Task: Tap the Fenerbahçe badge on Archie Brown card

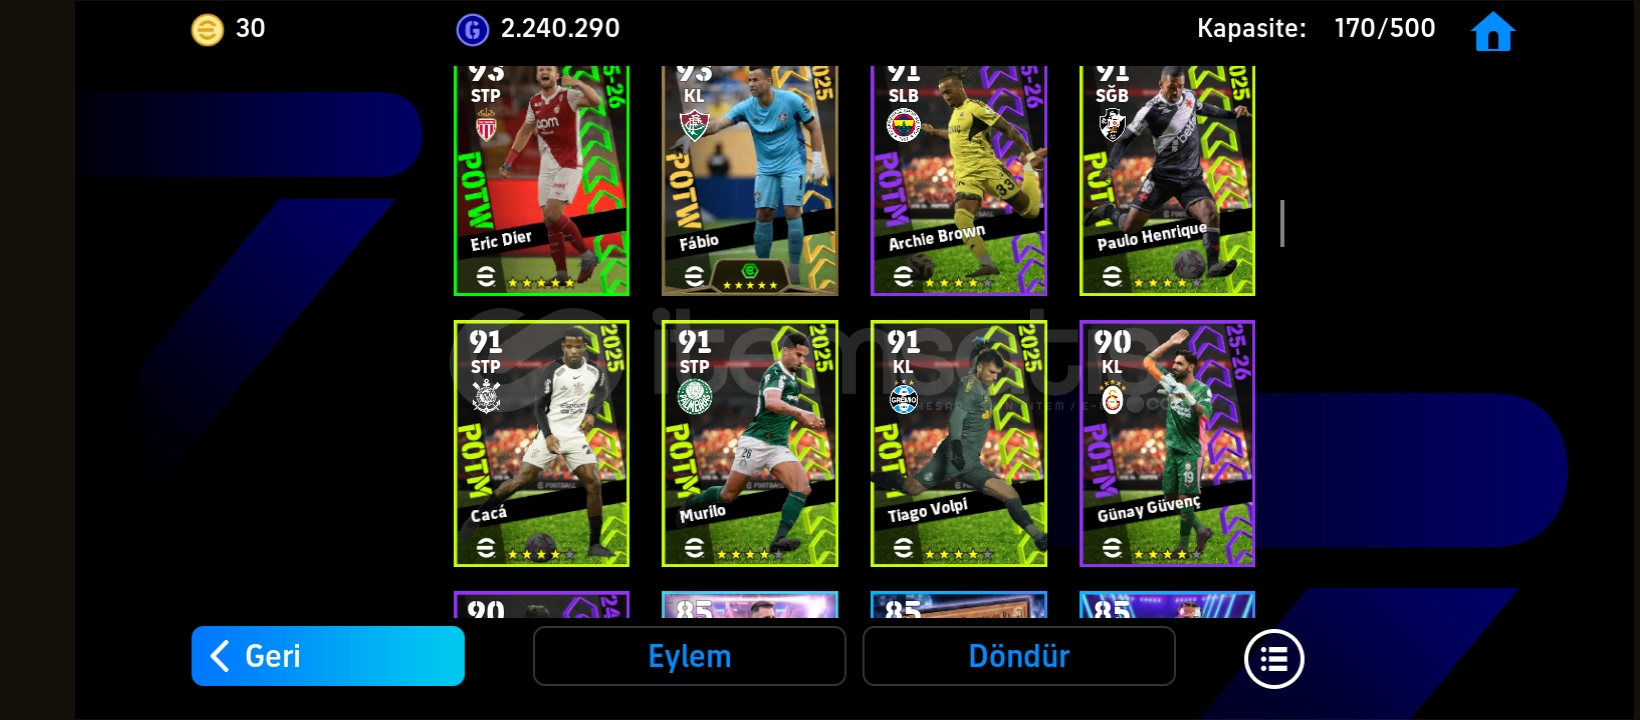Action: click(x=903, y=126)
